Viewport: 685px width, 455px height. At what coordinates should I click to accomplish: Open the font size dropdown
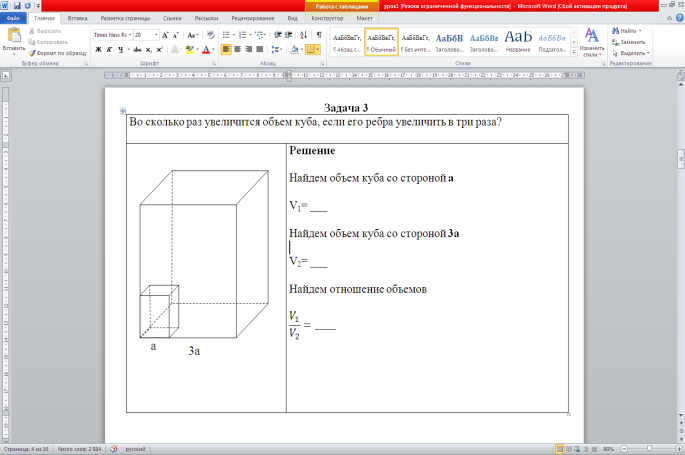(x=156, y=34)
